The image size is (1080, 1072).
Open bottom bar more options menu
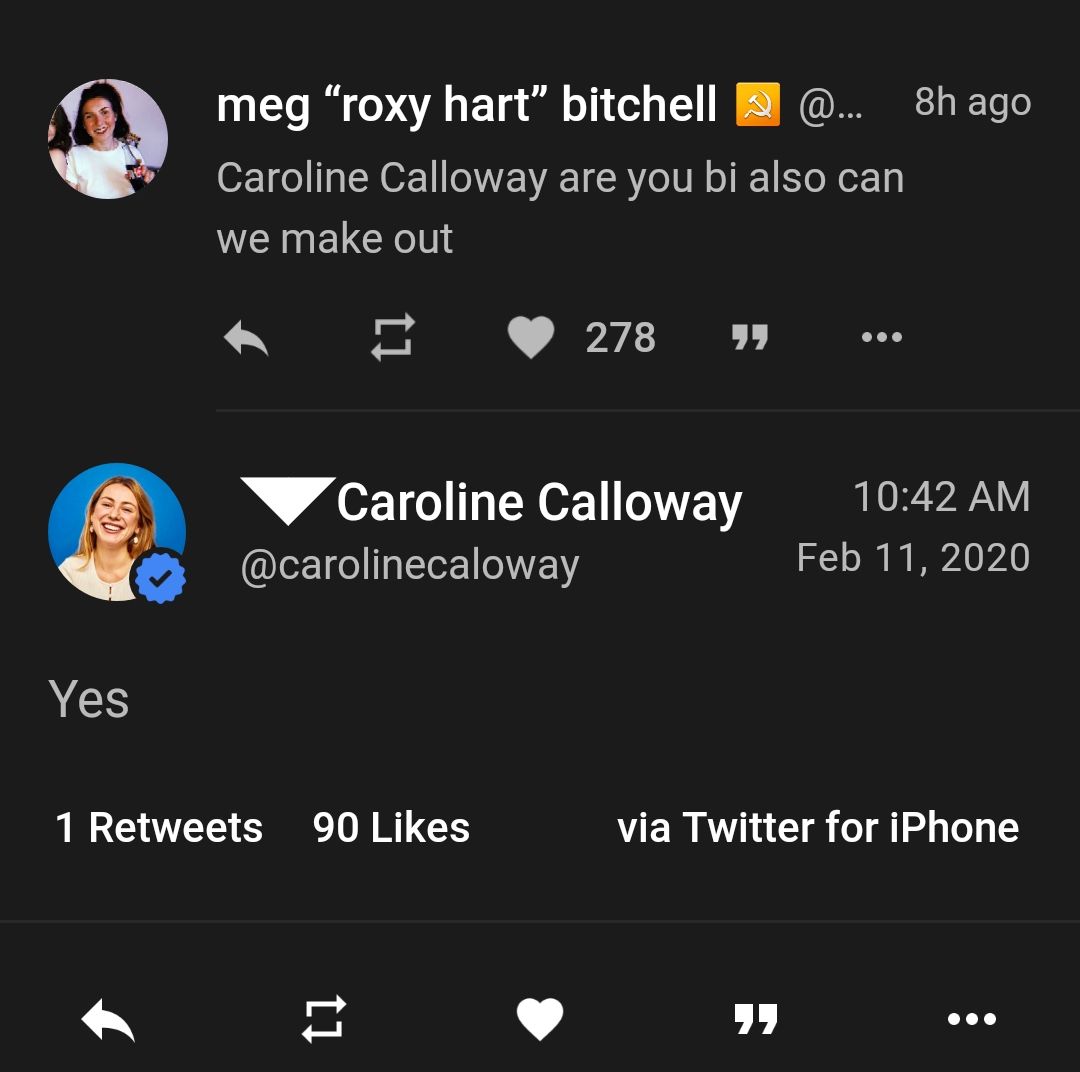(971, 1020)
